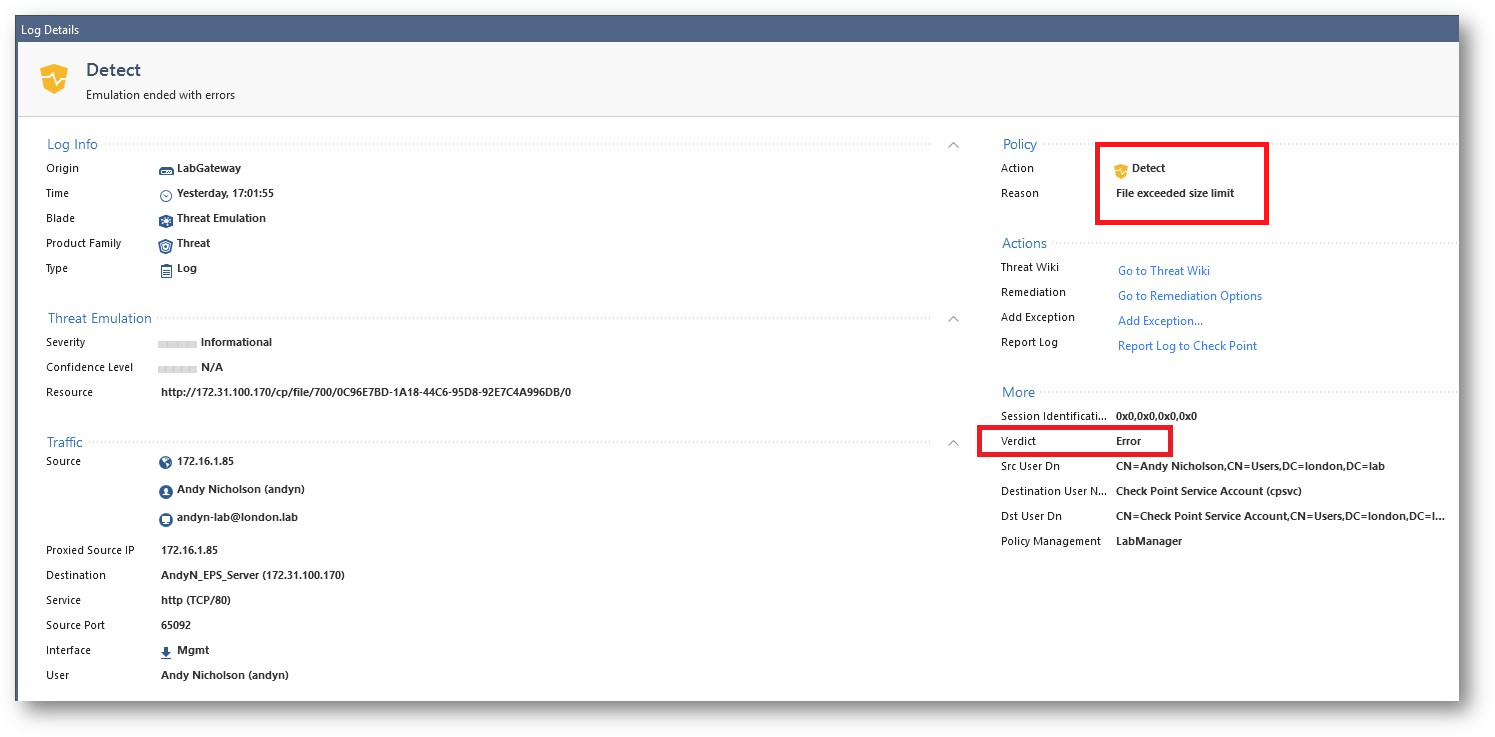
Task: Collapse the Traffic section
Action: click(x=953, y=443)
